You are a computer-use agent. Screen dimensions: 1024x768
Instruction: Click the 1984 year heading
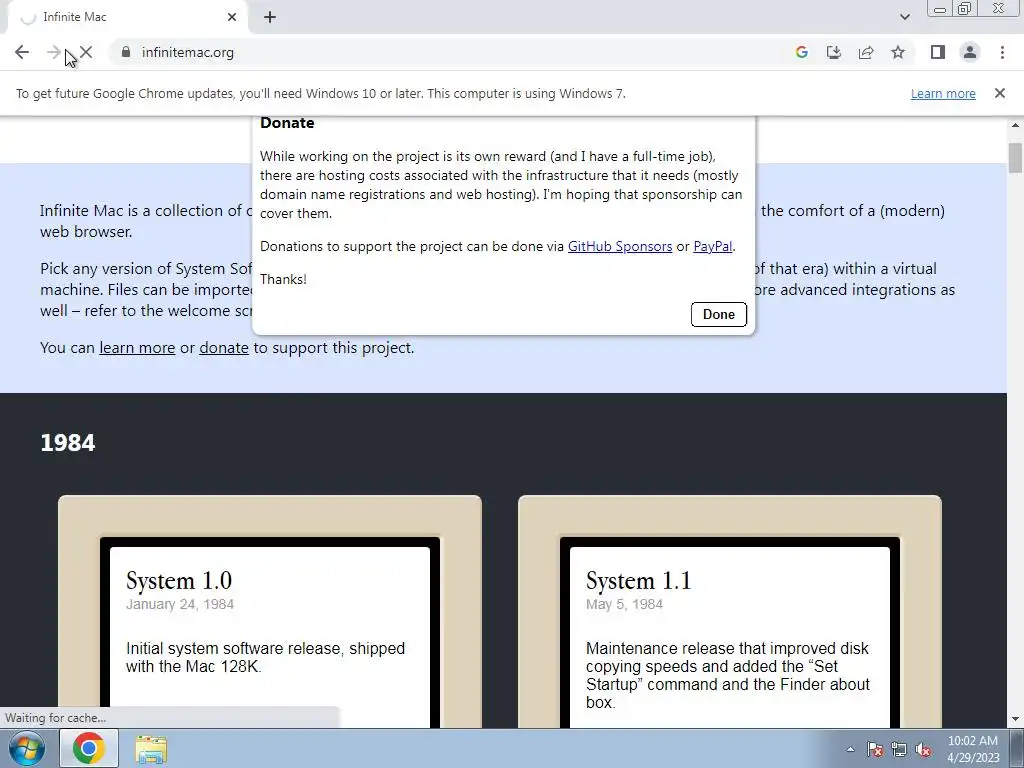pos(68,443)
